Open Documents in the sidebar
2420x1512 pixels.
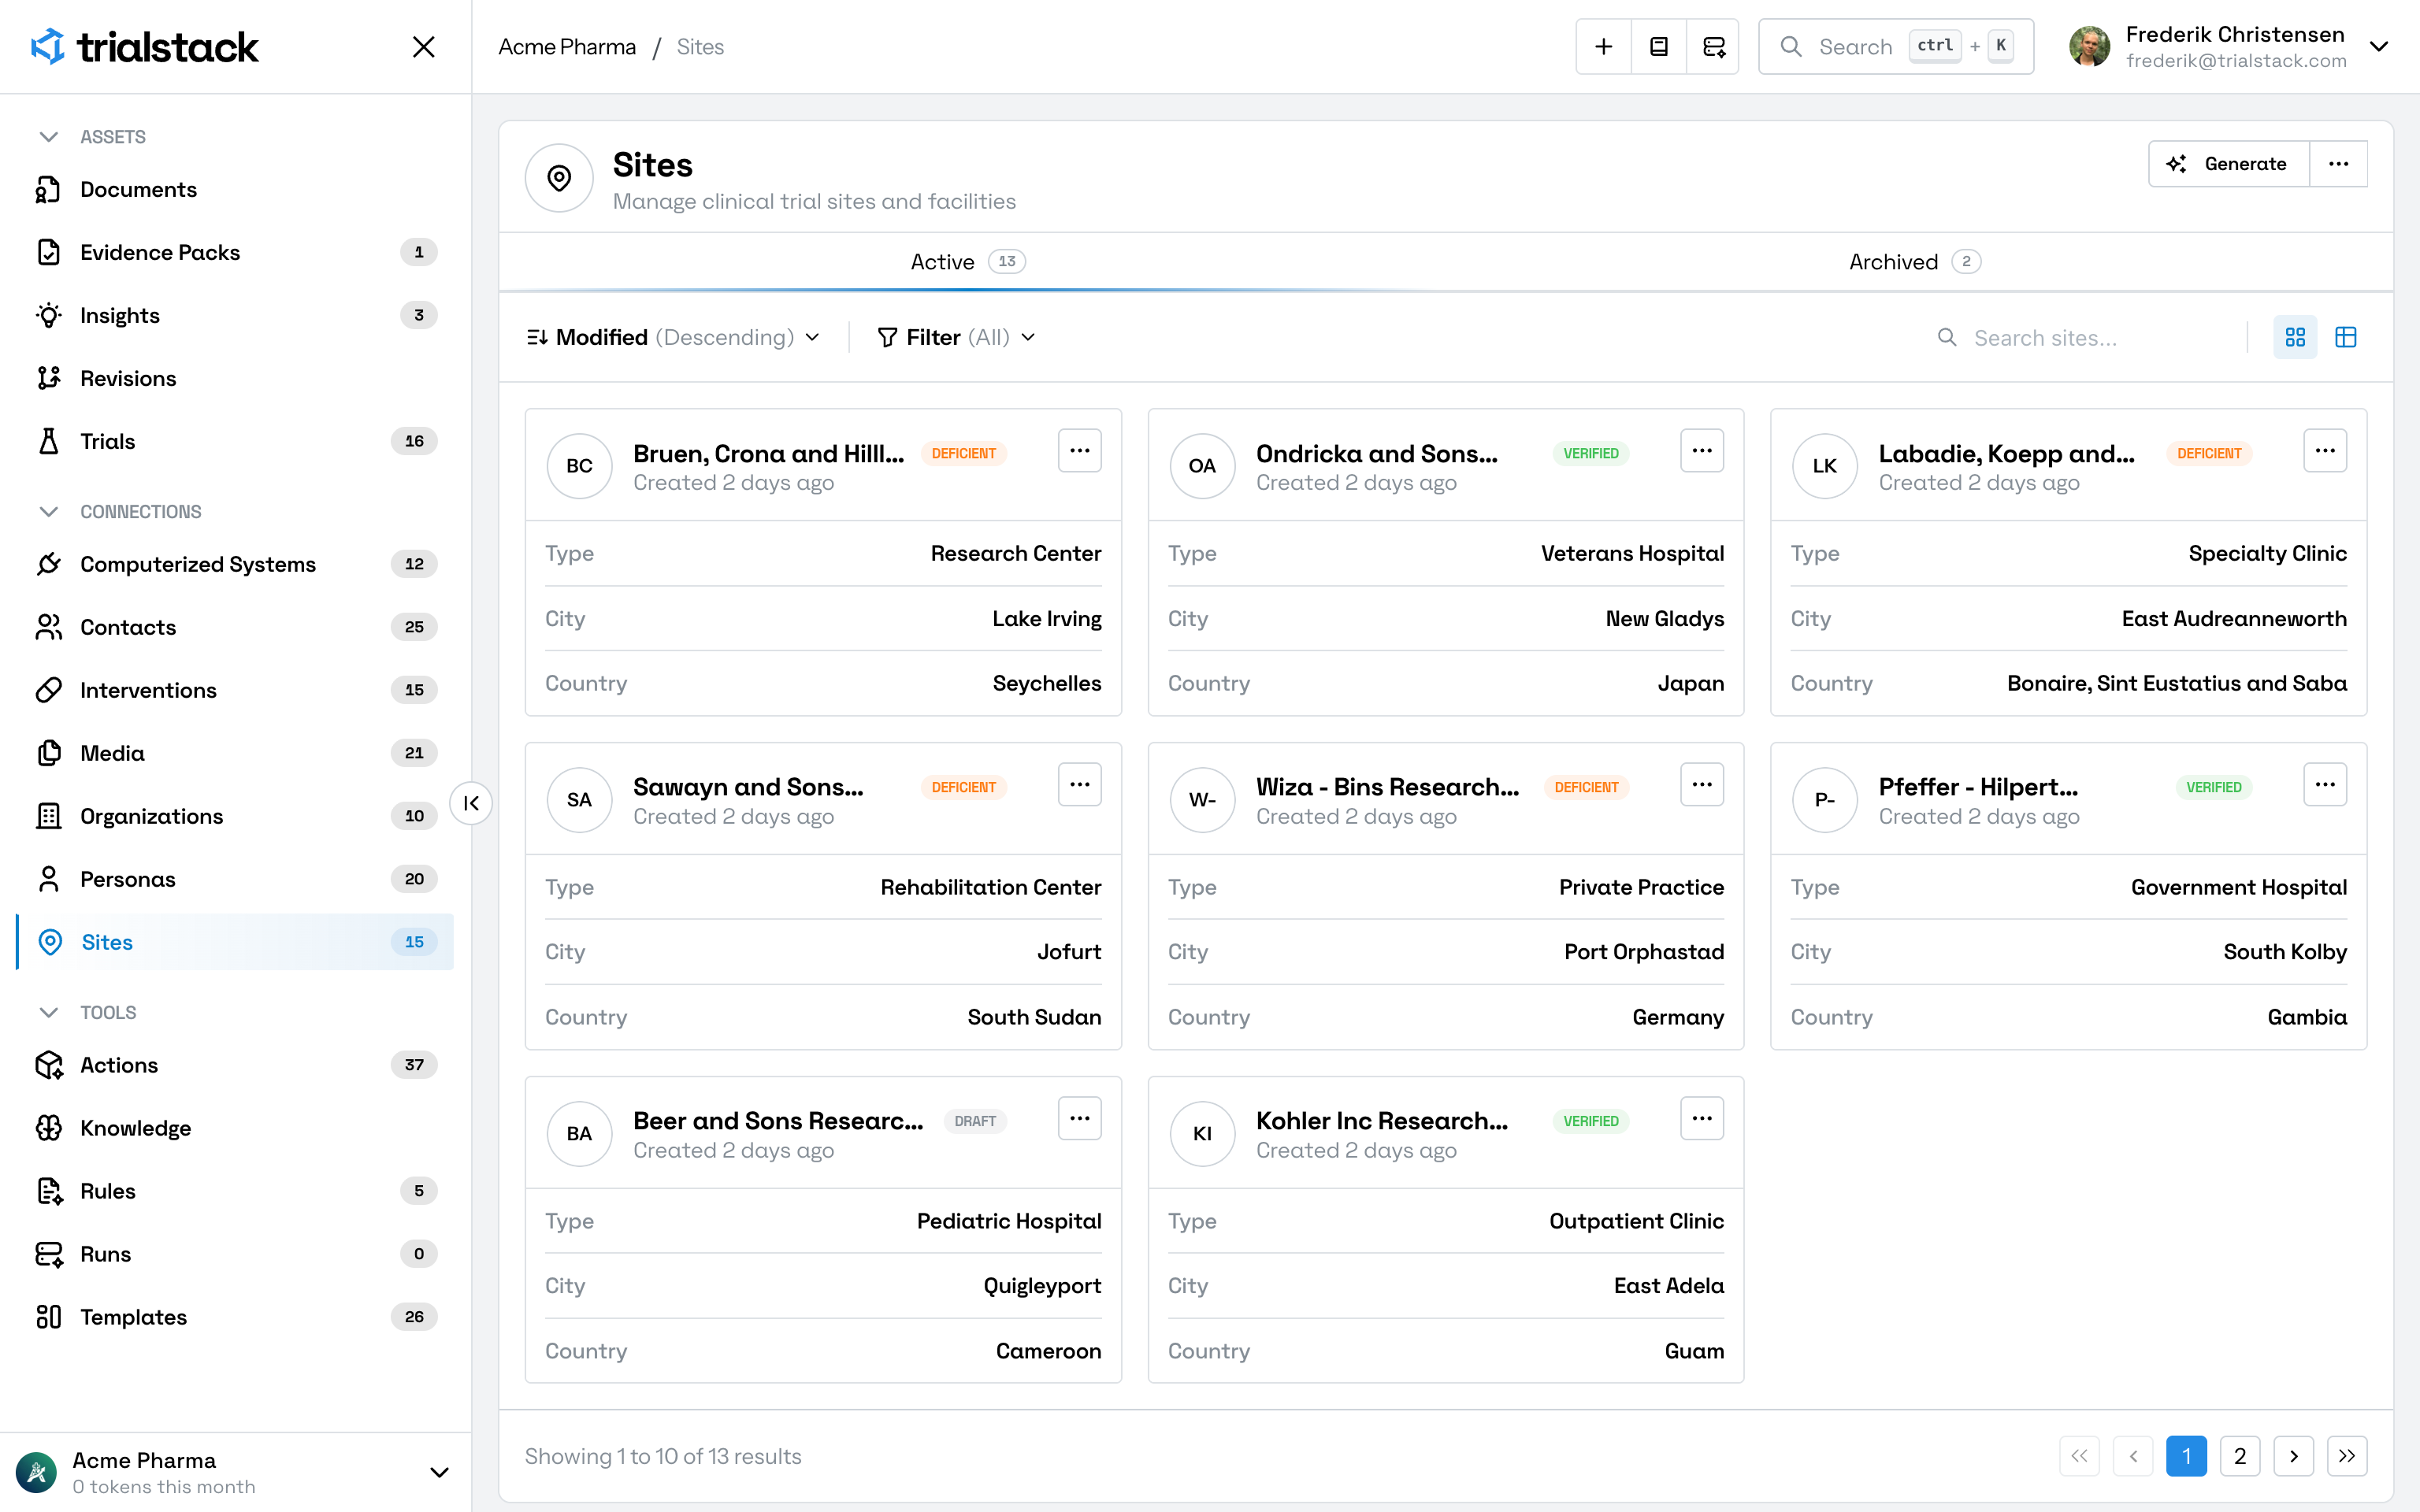[x=235, y=189]
